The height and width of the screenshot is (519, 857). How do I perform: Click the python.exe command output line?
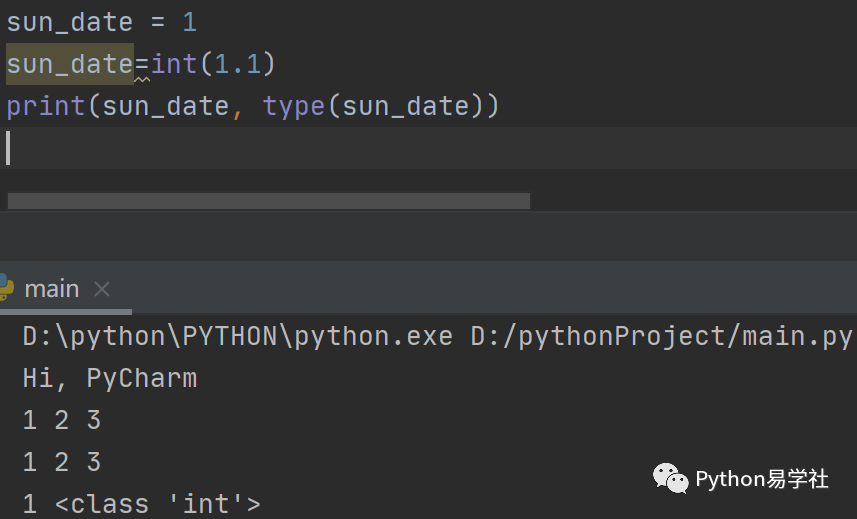click(x=437, y=336)
